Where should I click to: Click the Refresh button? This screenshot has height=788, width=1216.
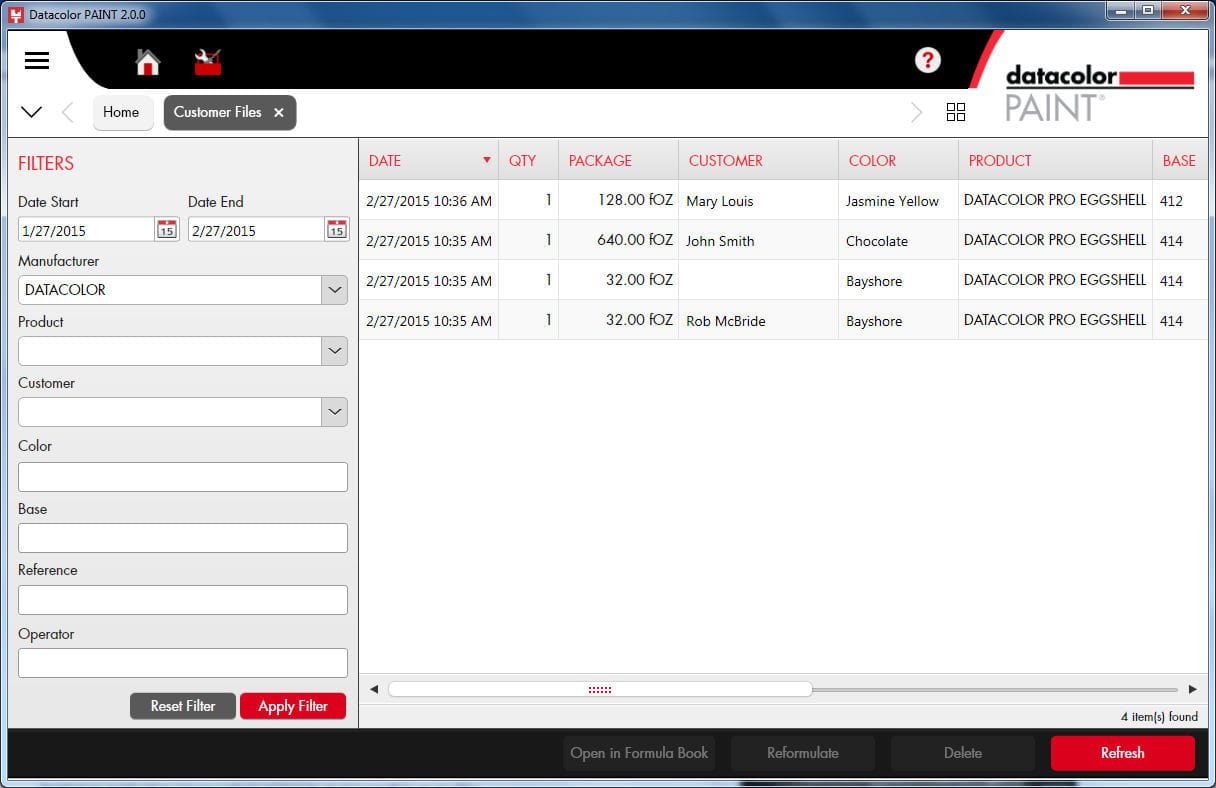click(1122, 753)
